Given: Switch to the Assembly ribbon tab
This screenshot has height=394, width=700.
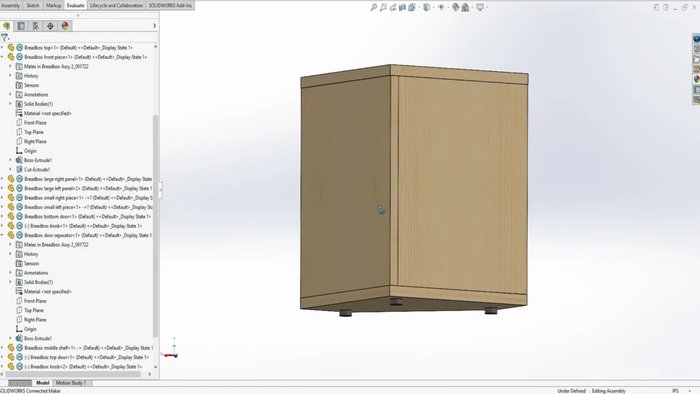Looking at the screenshot, I should tap(10, 5).
